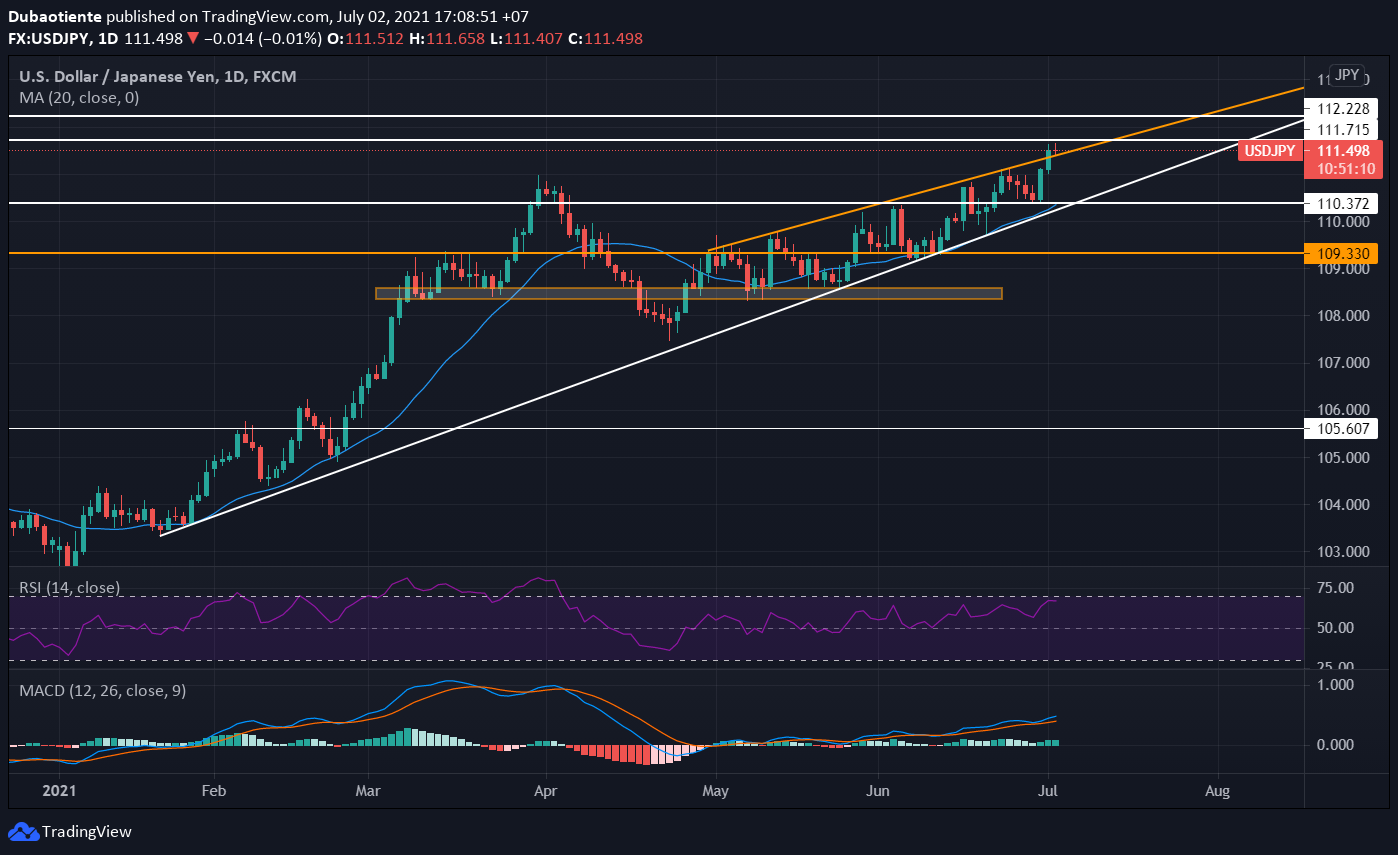Screen dimensions: 1398x855
Task: Select the 112.228 horizontal line price label
Action: point(1343,108)
